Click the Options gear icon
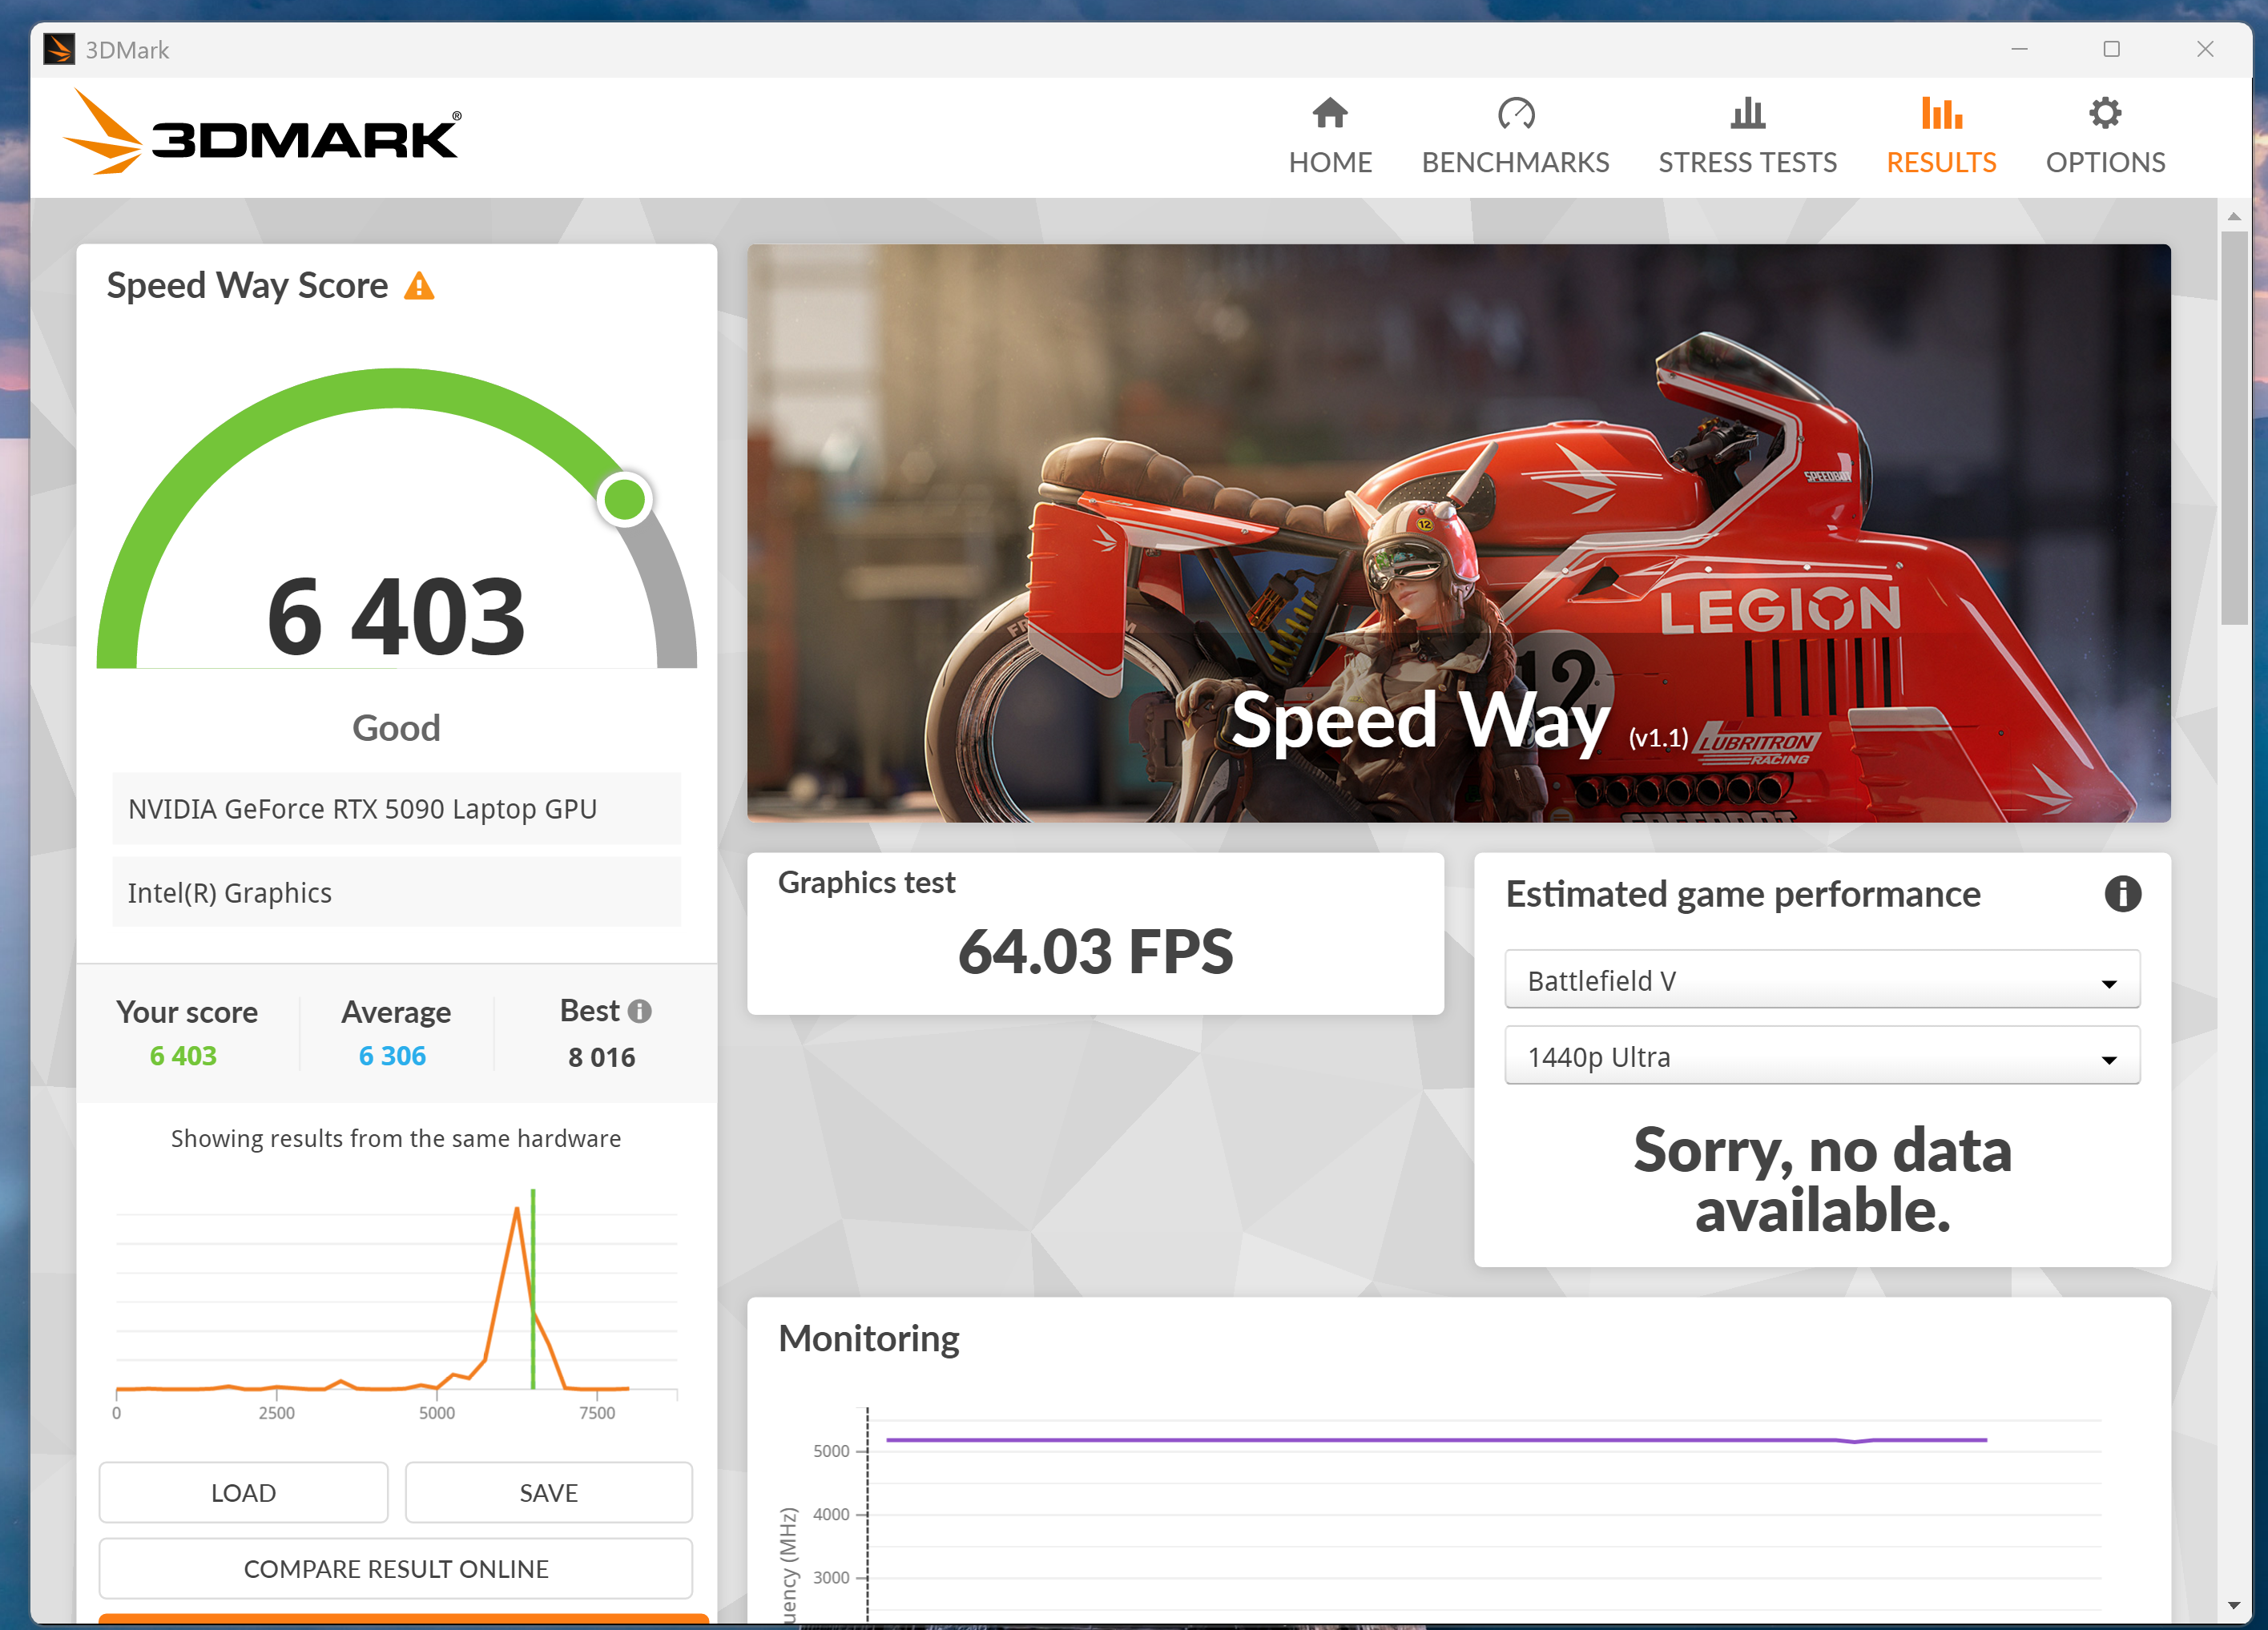 click(2105, 113)
